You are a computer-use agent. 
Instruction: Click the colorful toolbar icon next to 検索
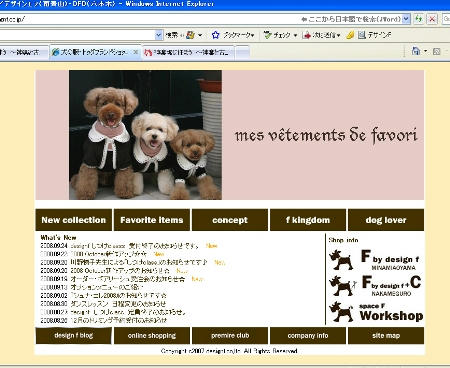point(190,35)
